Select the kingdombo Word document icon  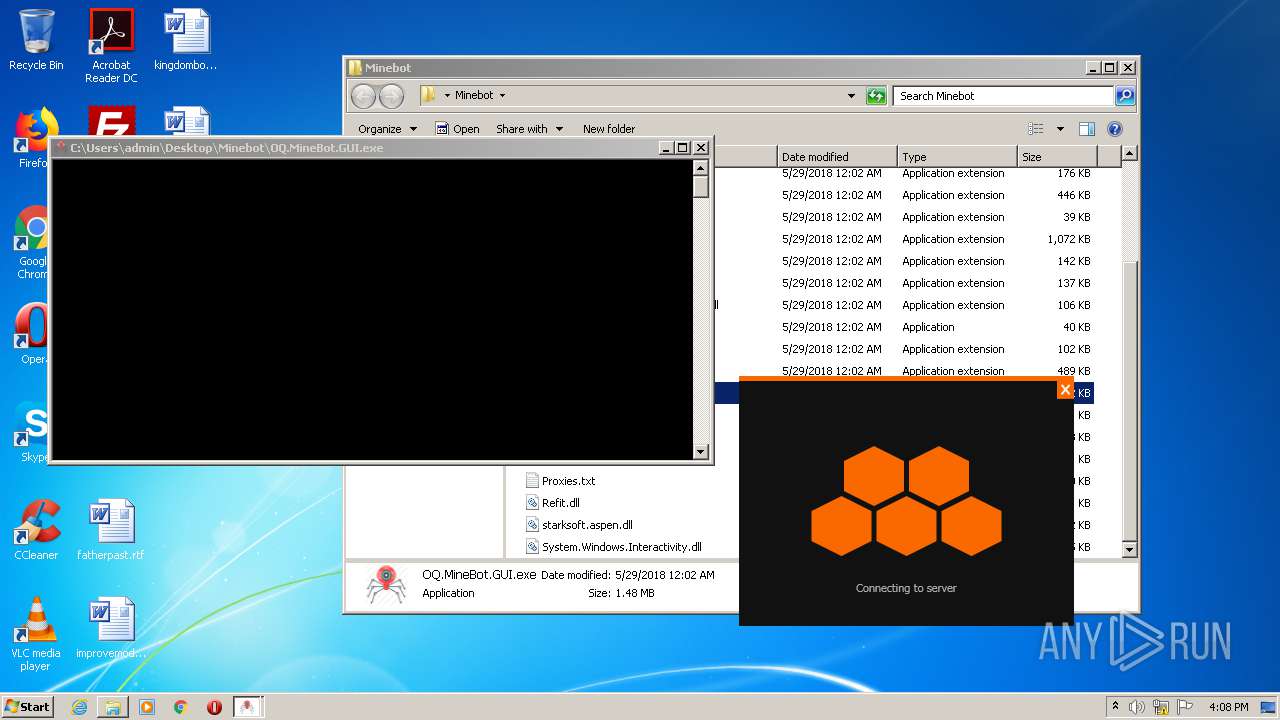click(186, 41)
